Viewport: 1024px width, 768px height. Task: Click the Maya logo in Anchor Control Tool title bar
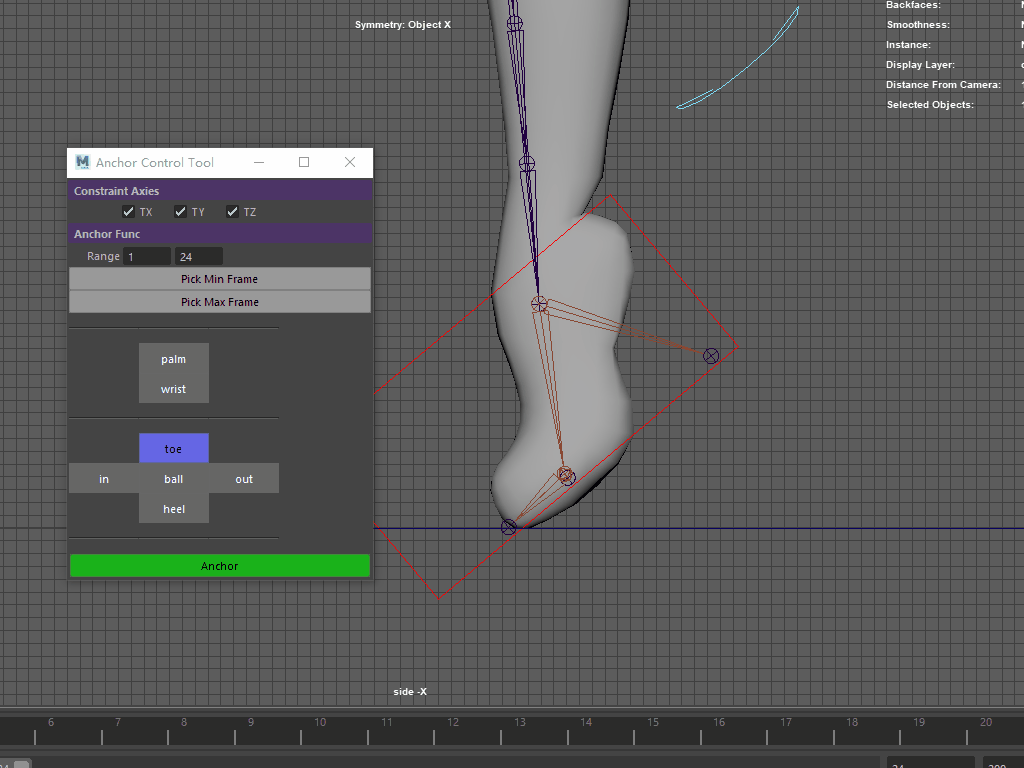(82, 162)
